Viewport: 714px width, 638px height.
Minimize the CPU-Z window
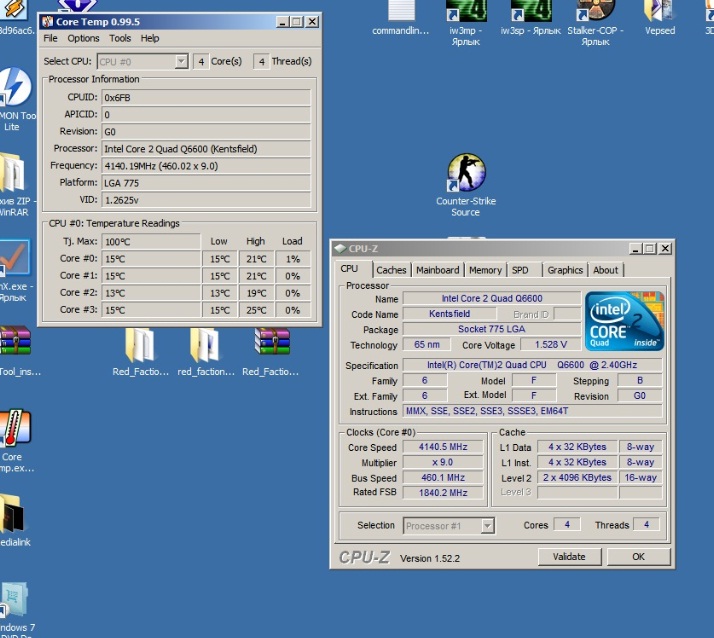click(x=635, y=249)
